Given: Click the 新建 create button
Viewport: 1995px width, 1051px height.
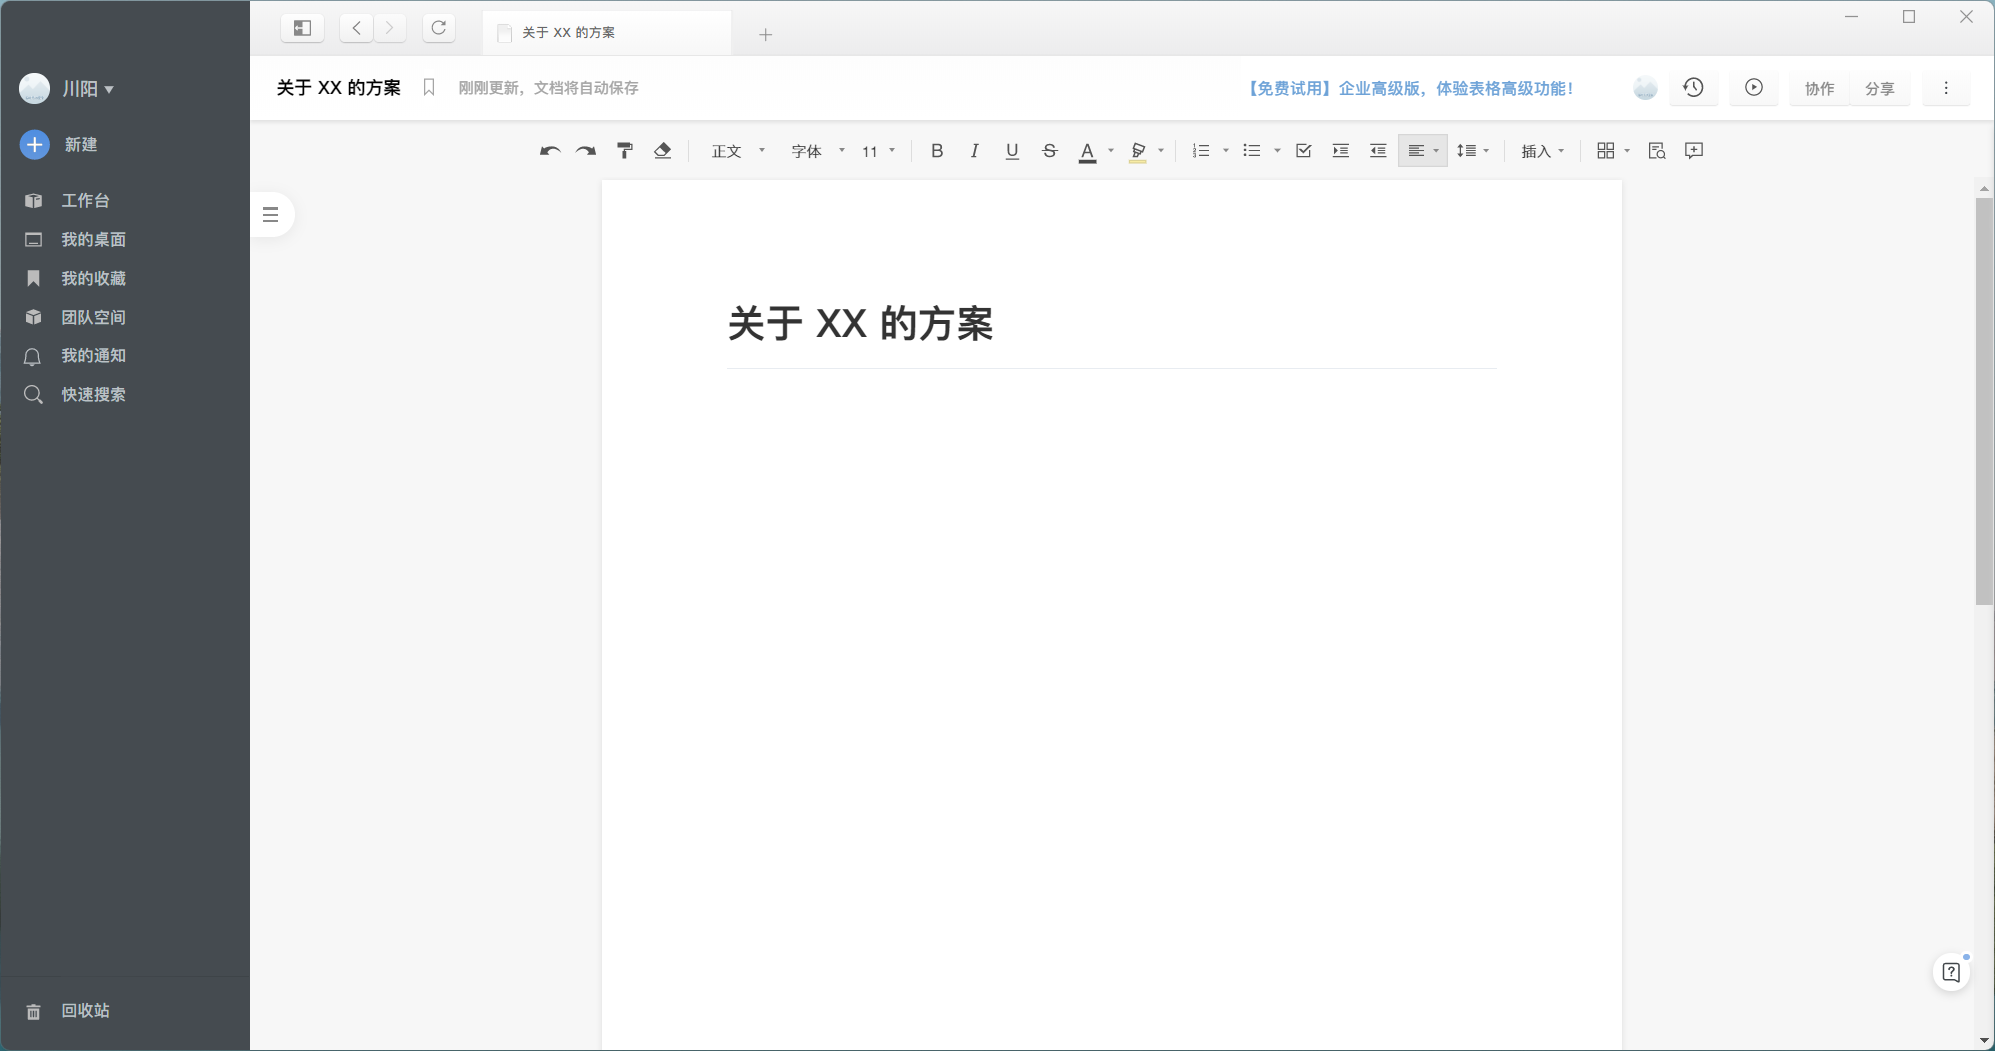Looking at the screenshot, I should pyautogui.click(x=59, y=145).
